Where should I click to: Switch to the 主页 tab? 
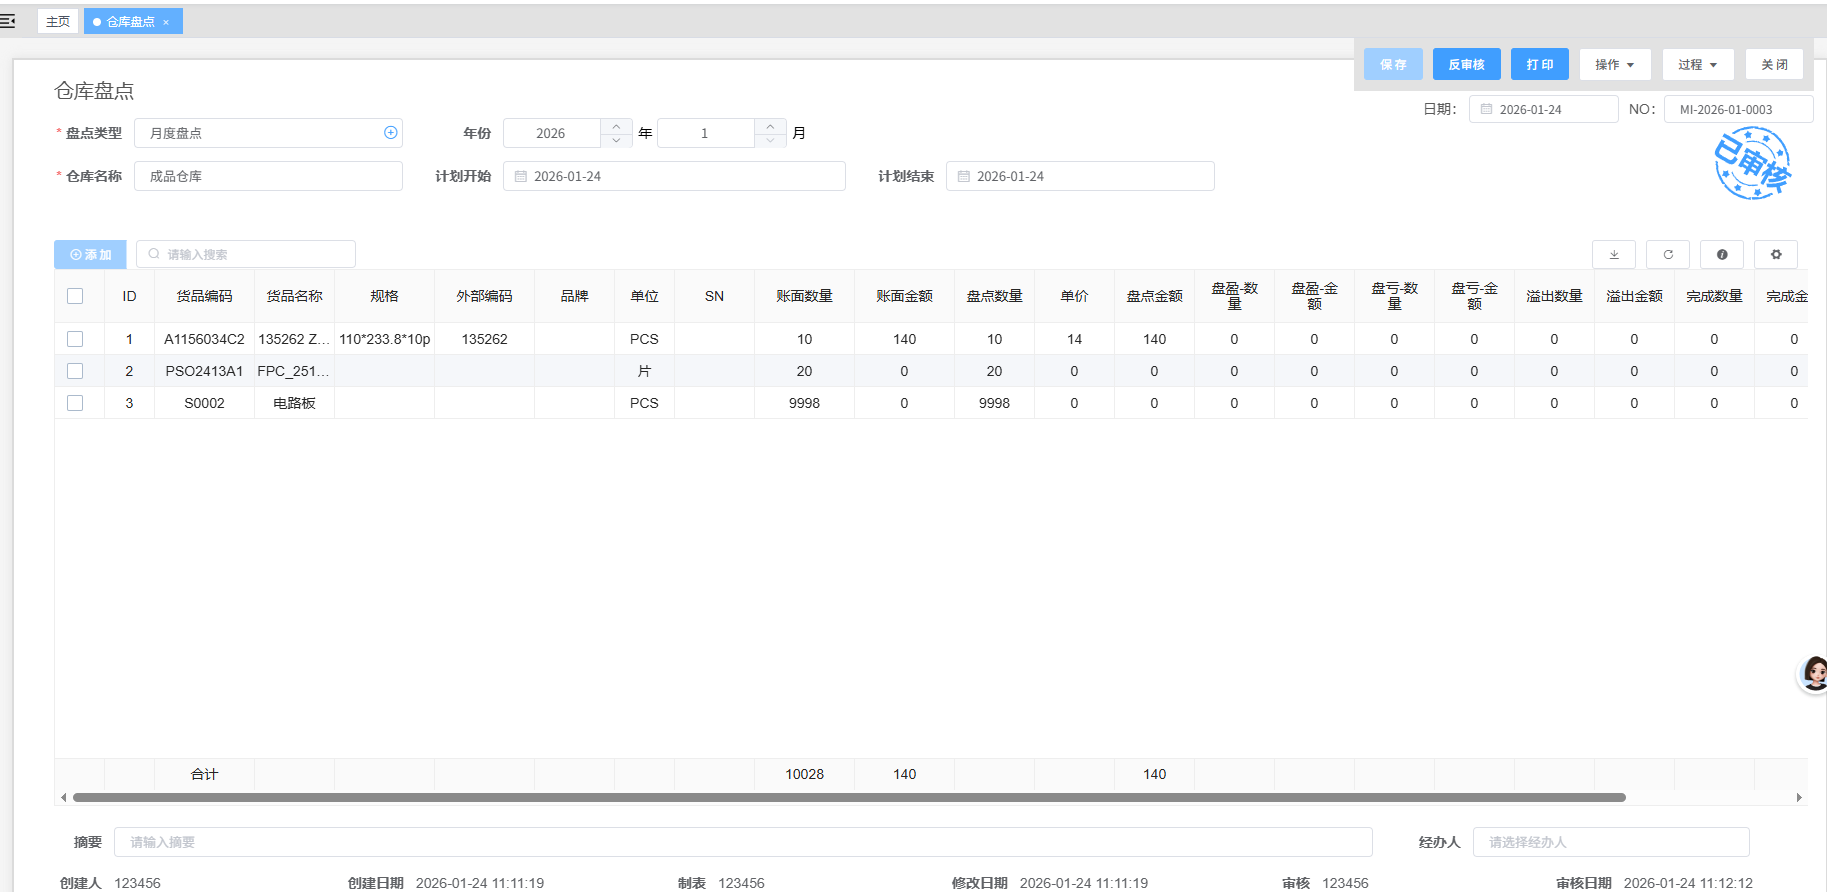tap(58, 21)
